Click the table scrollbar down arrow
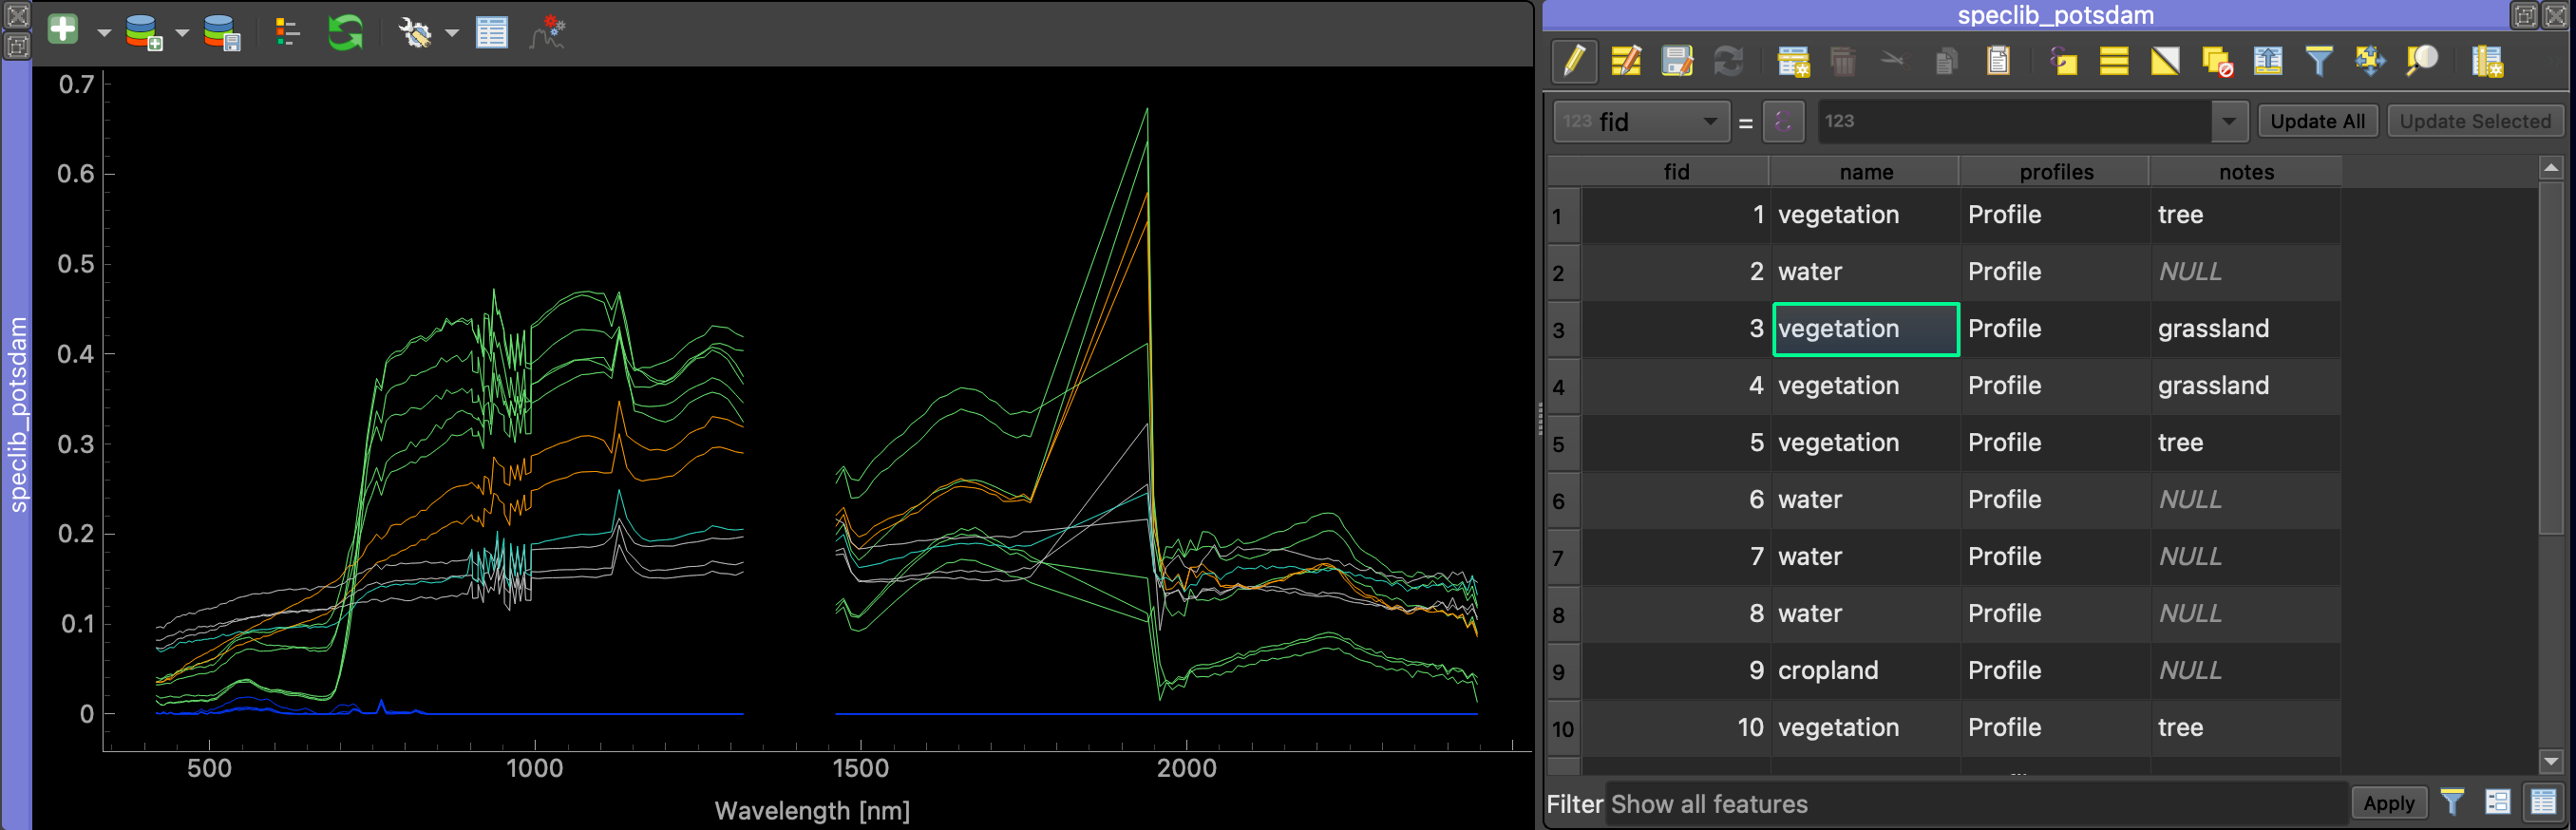The width and height of the screenshot is (2576, 830). coord(2551,762)
